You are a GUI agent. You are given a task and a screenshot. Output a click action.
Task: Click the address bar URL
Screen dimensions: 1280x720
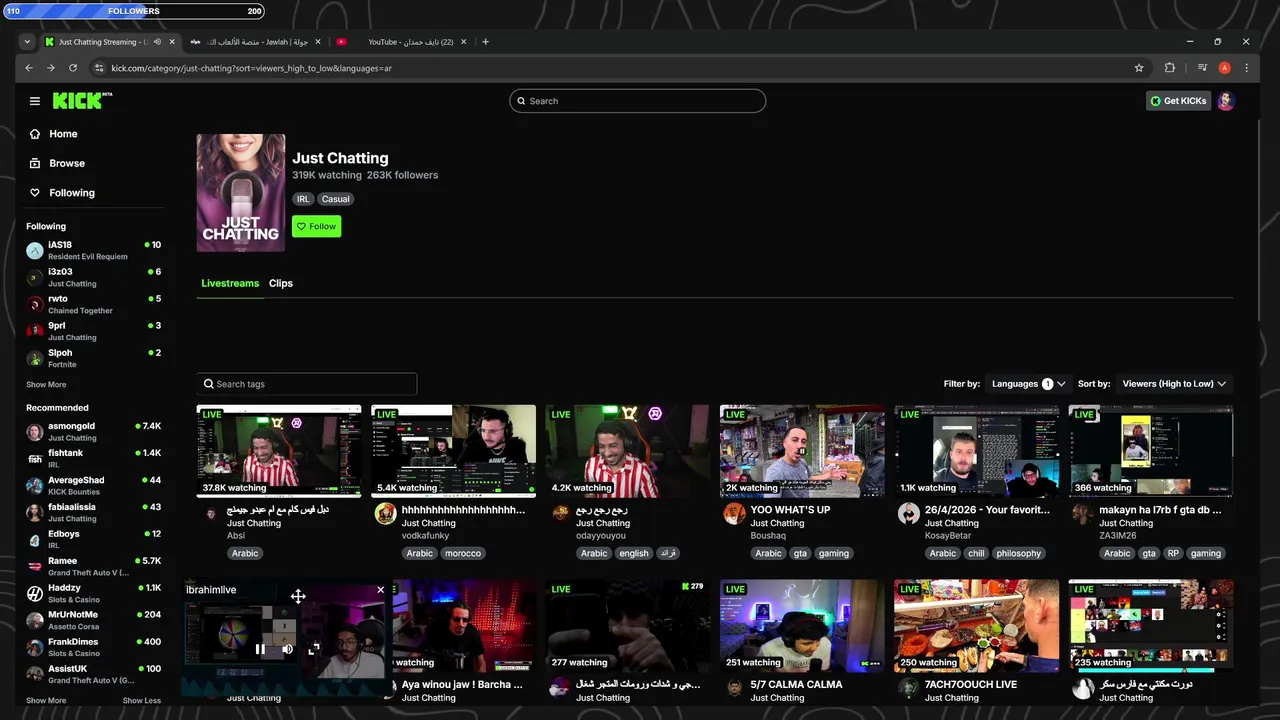(x=251, y=68)
